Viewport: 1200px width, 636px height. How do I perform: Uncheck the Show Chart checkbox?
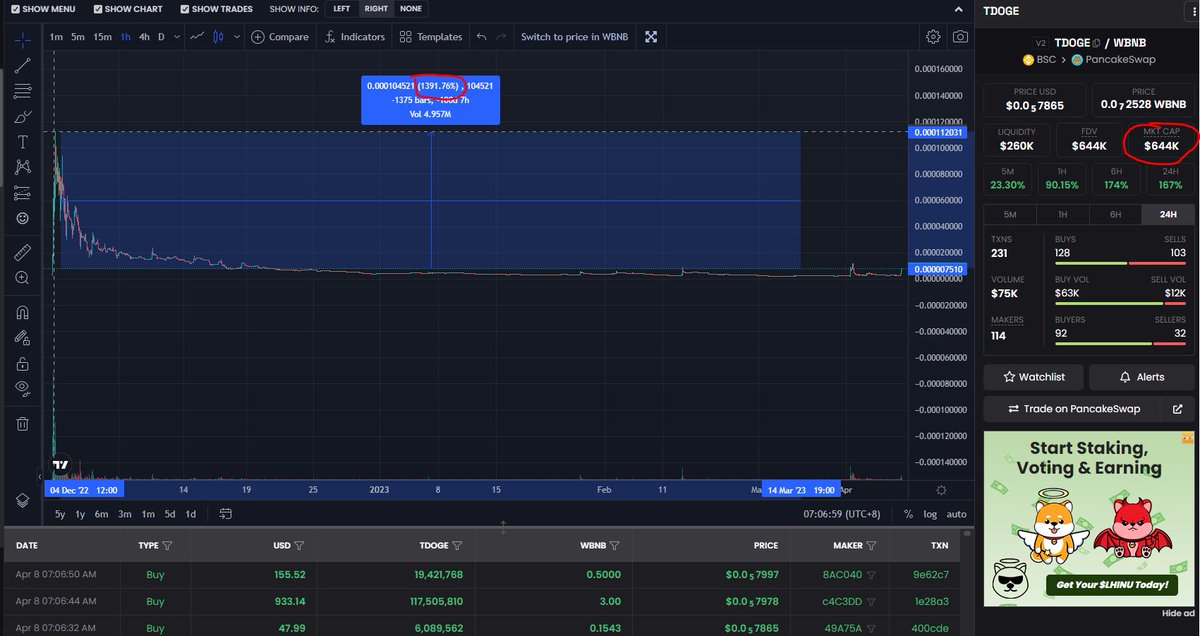click(98, 9)
